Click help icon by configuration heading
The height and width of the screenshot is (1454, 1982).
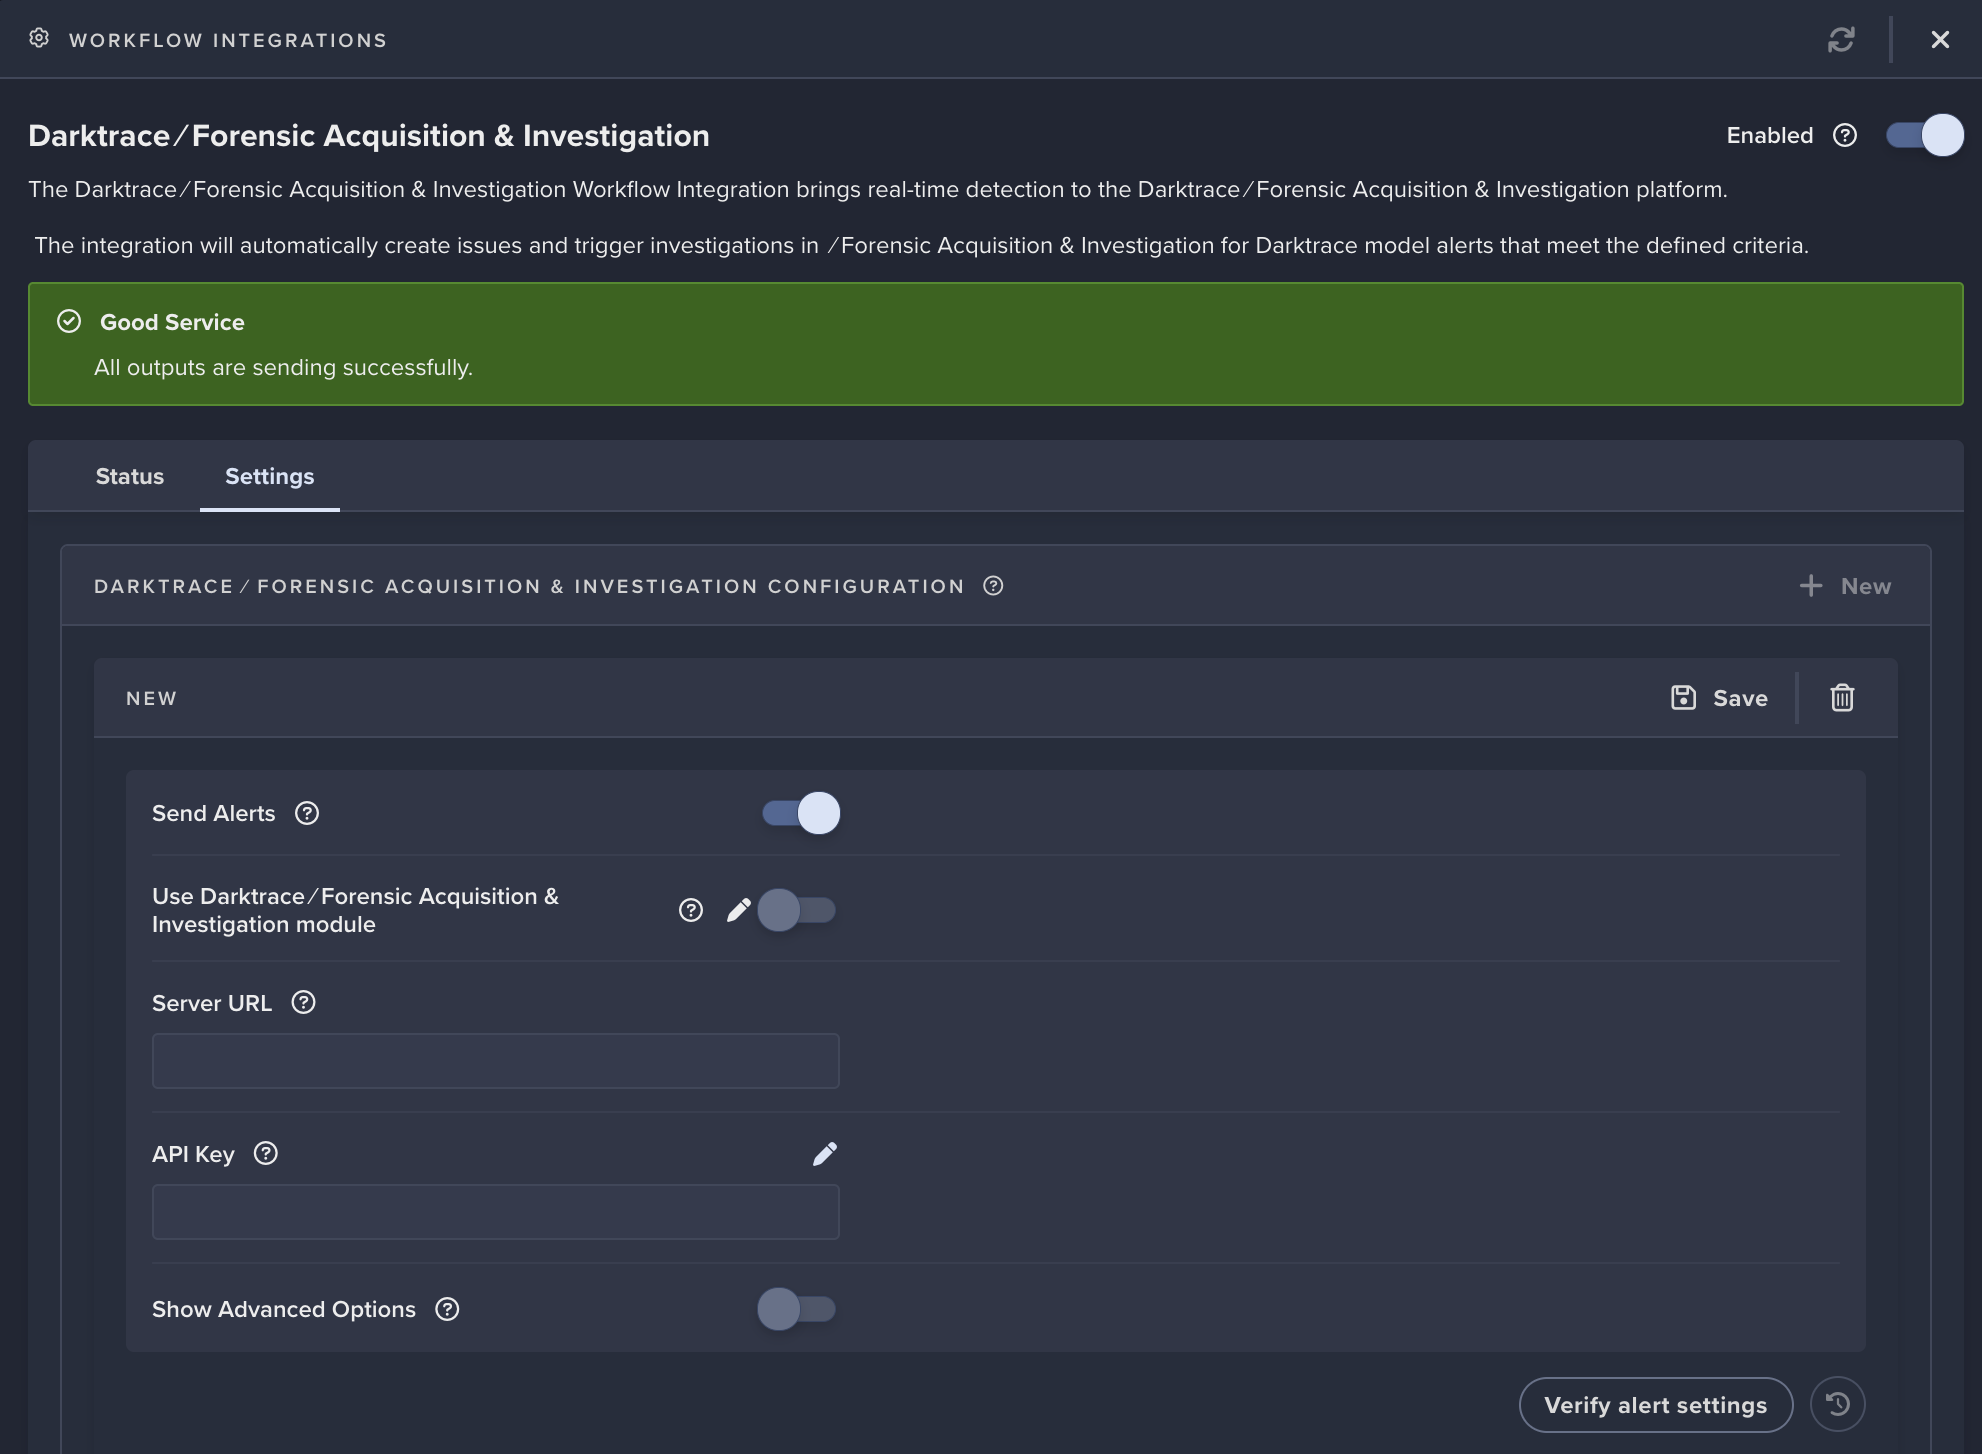coord(993,586)
